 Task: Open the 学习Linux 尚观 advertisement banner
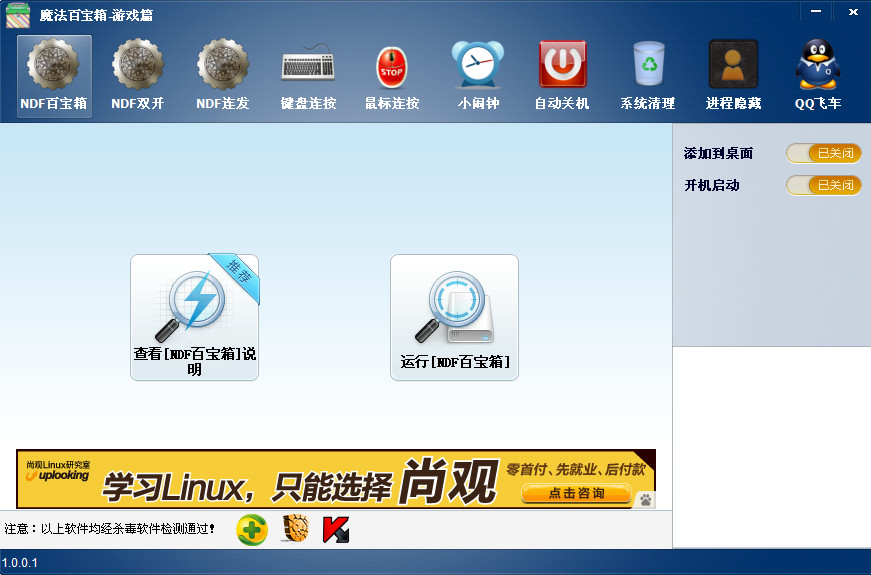336,479
